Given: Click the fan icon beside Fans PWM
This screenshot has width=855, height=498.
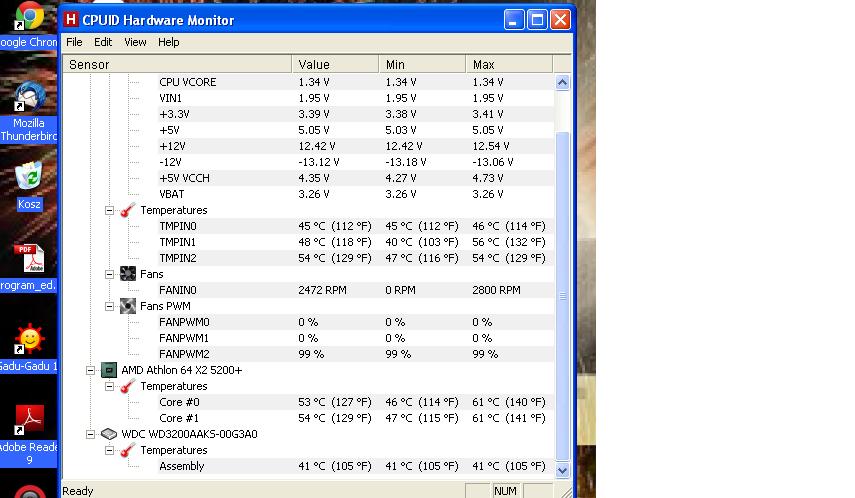Looking at the screenshot, I should pos(128,306).
